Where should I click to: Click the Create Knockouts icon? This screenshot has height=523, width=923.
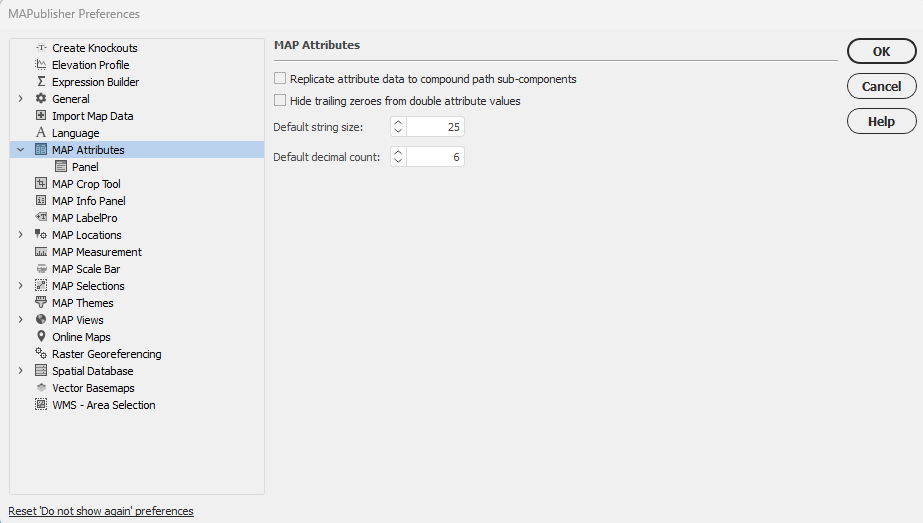coord(41,48)
